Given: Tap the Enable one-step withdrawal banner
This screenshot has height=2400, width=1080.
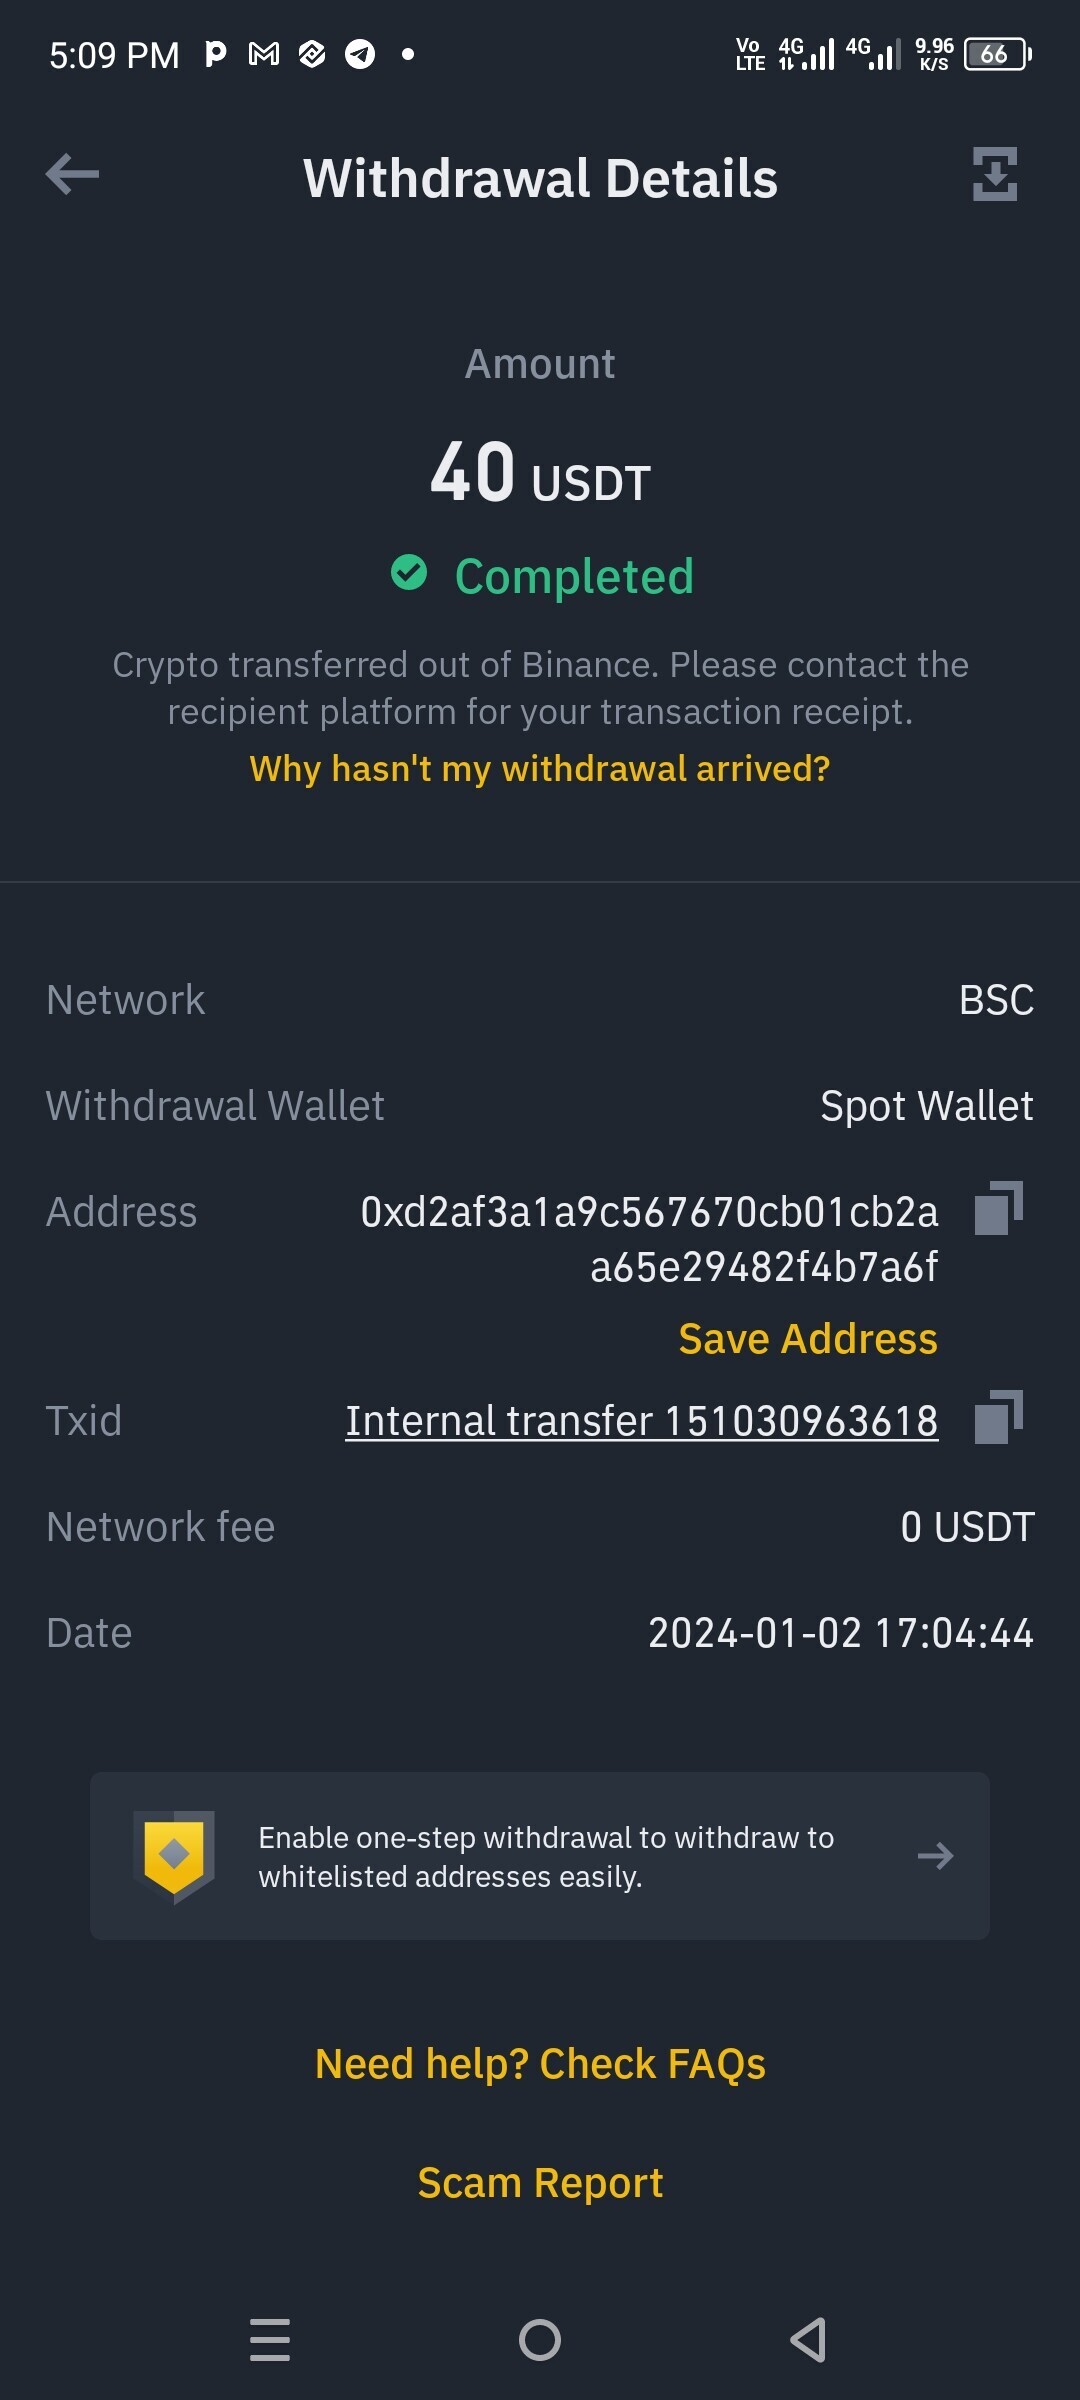Looking at the screenshot, I should pos(540,1856).
